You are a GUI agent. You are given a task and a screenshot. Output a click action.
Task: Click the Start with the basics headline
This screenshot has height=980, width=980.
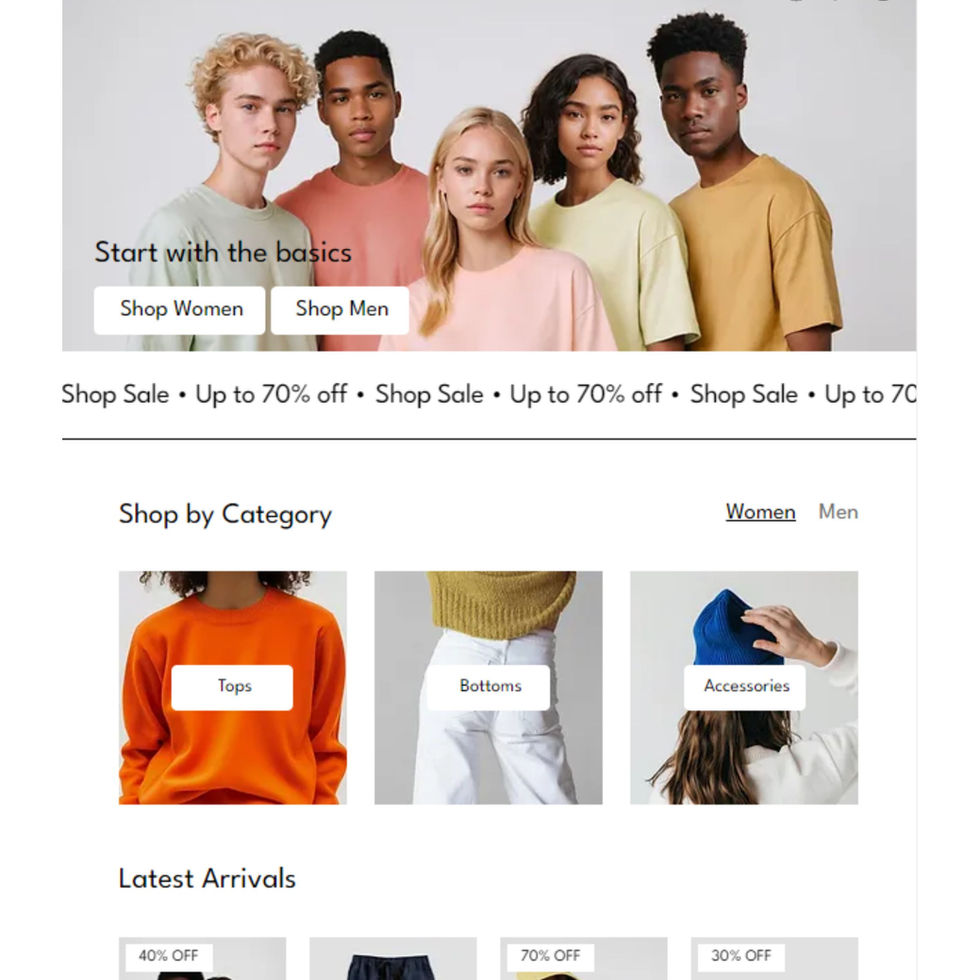(223, 252)
